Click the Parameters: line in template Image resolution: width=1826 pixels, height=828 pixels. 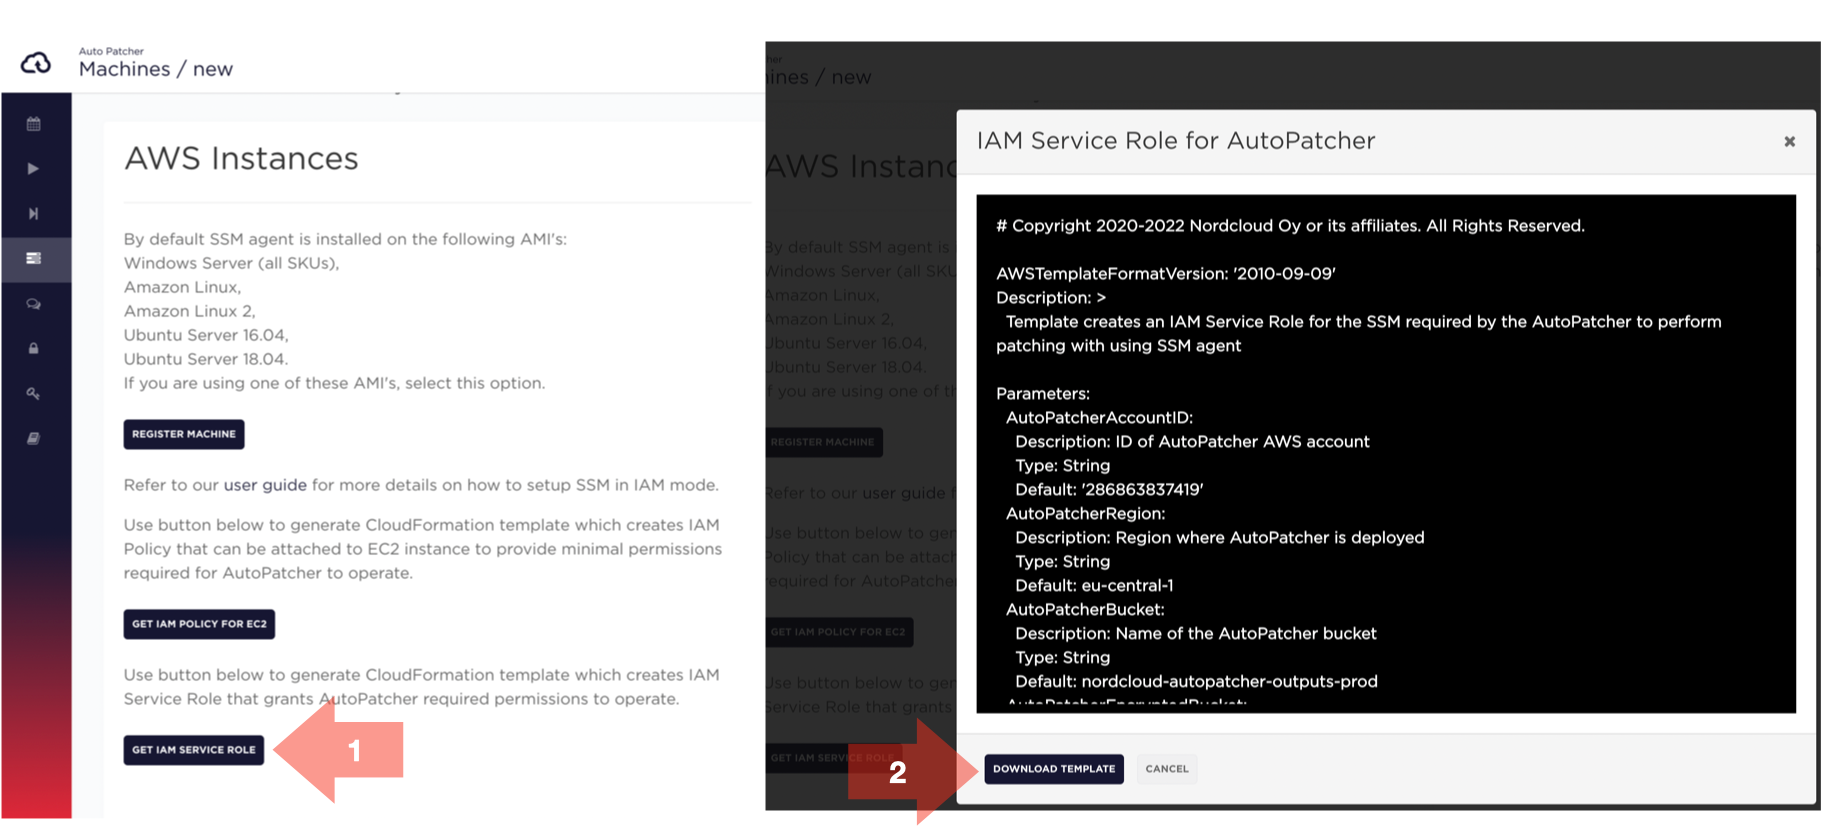click(1043, 394)
